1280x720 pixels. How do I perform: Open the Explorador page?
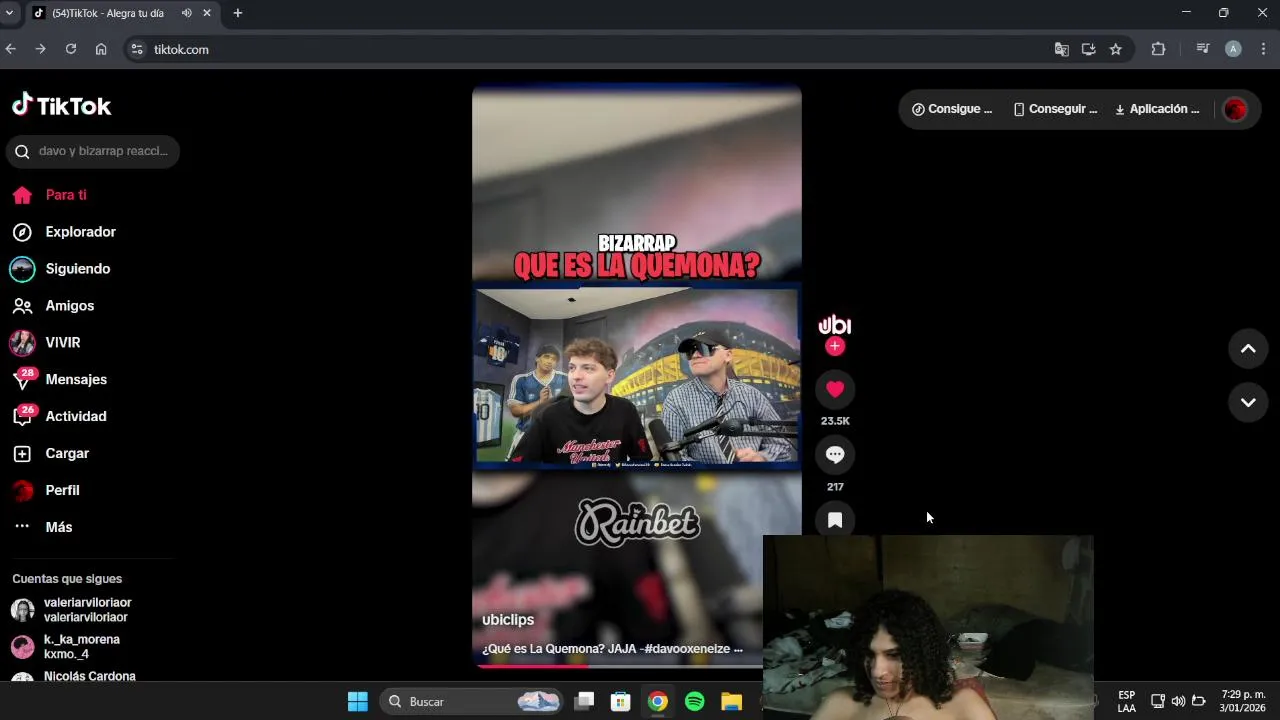[x=64, y=232]
